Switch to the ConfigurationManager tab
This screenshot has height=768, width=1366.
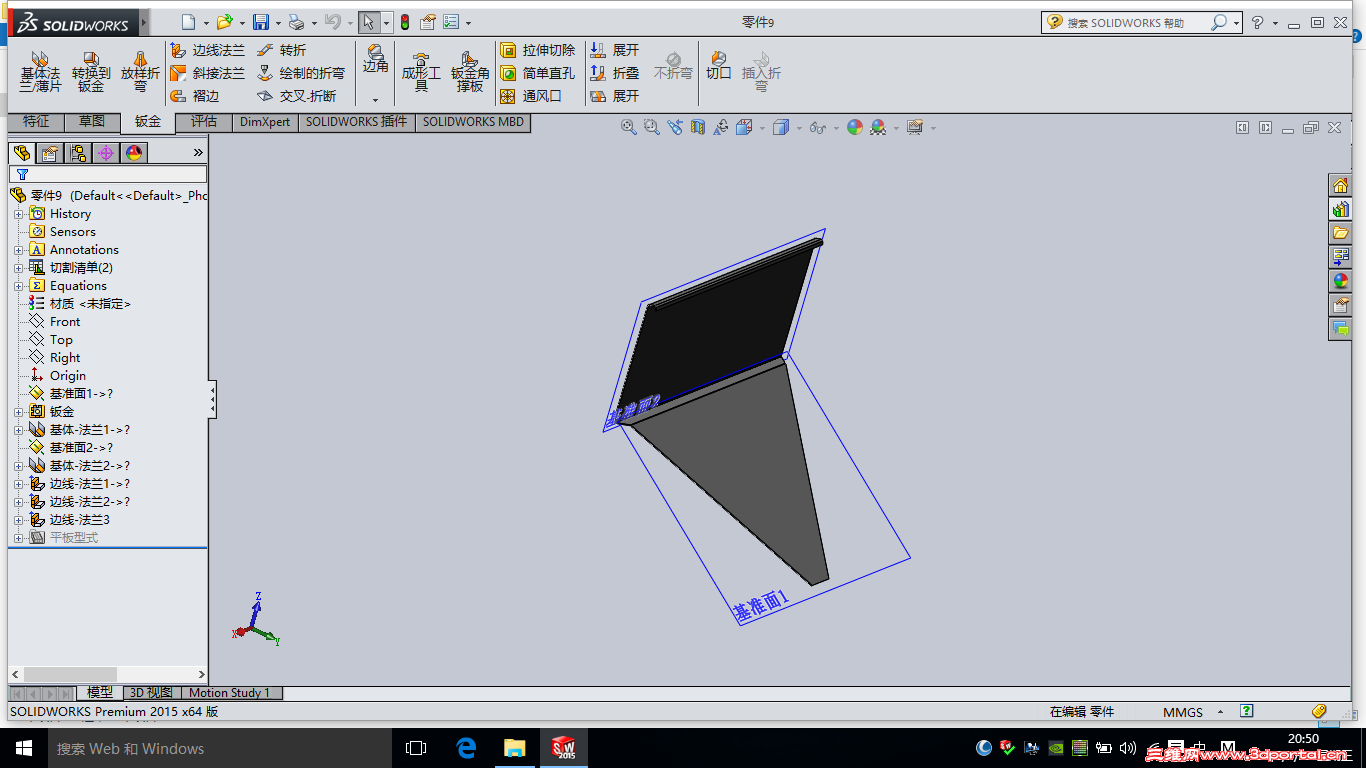(78, 153)
